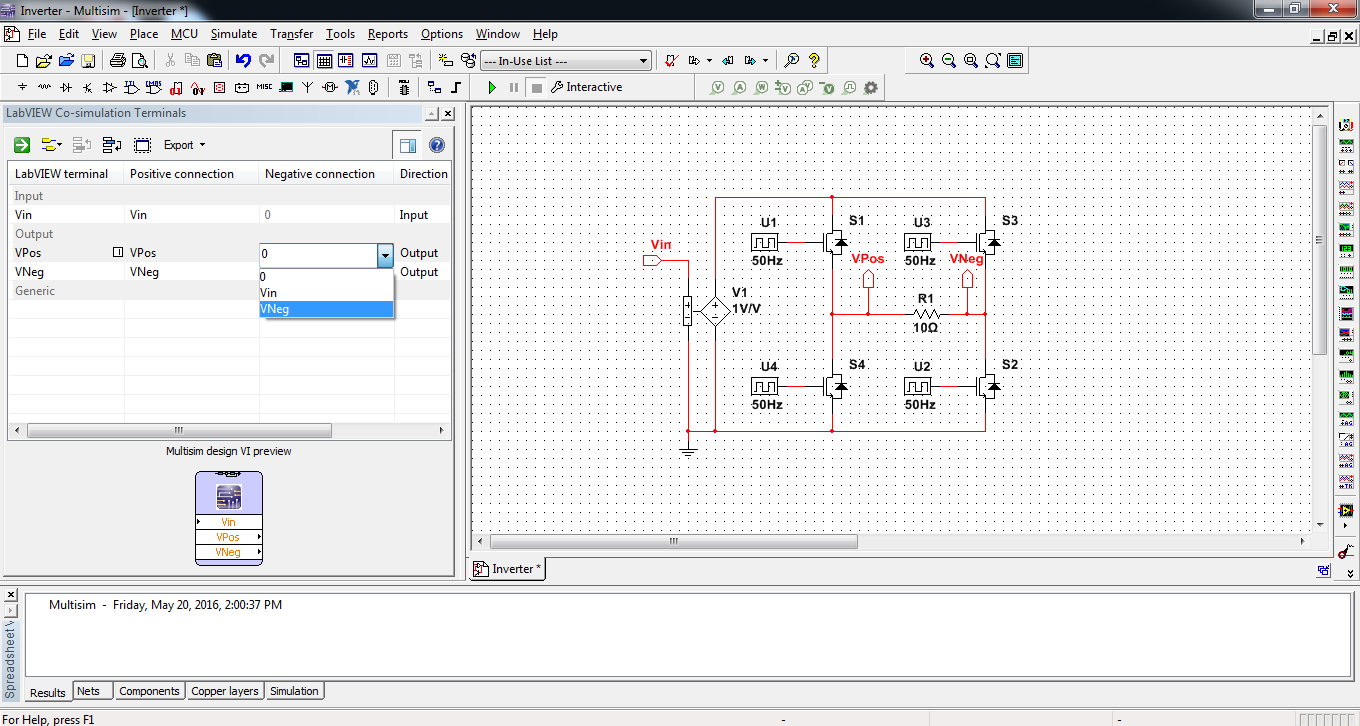Click the VNeg row terminal name cell
The image size is (1360, 726).
pos(66,272)
